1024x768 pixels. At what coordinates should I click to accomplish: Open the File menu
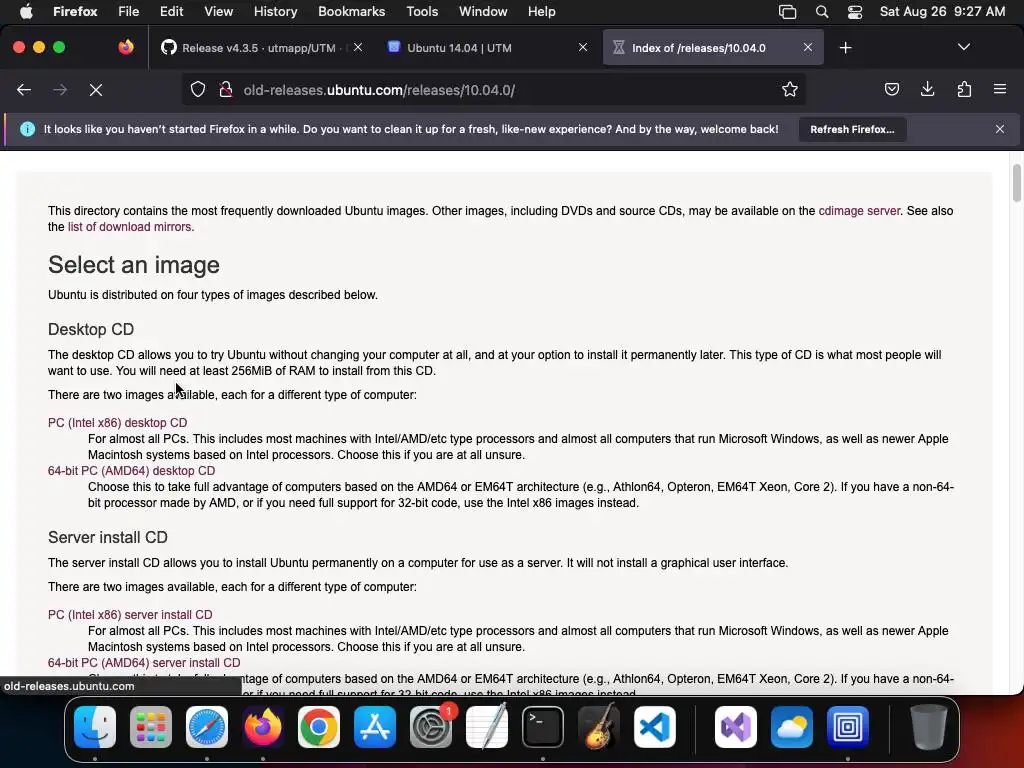129,12
